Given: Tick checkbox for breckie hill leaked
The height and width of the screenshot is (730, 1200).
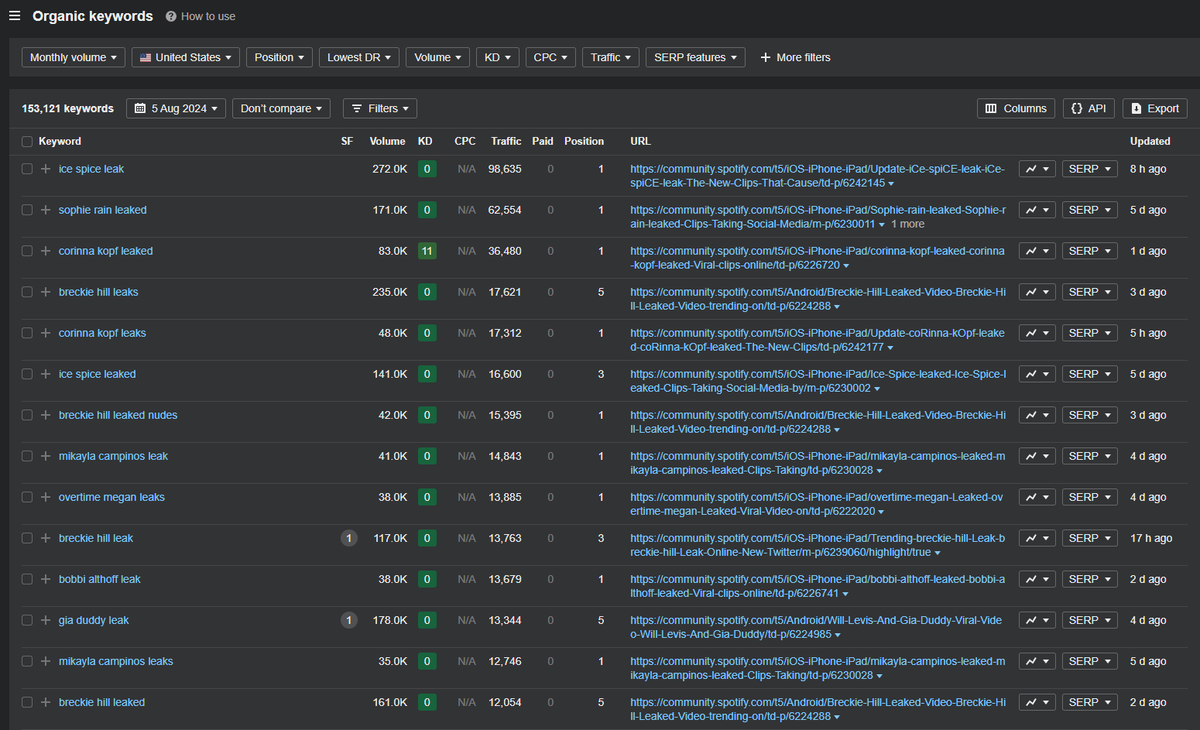Looking at the screenshot, I should tap(27, 702).
